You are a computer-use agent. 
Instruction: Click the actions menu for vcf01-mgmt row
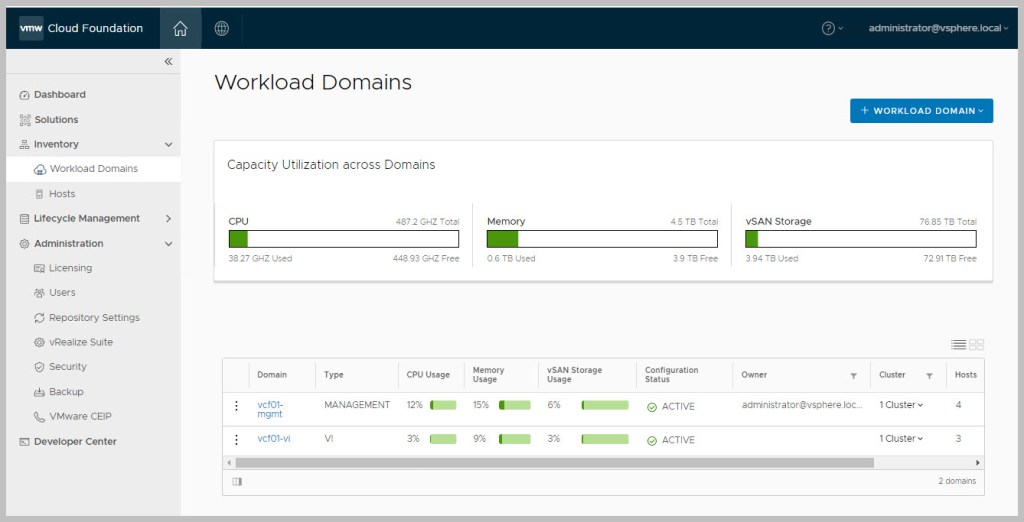pyautogui.click(x=236, y=406)
